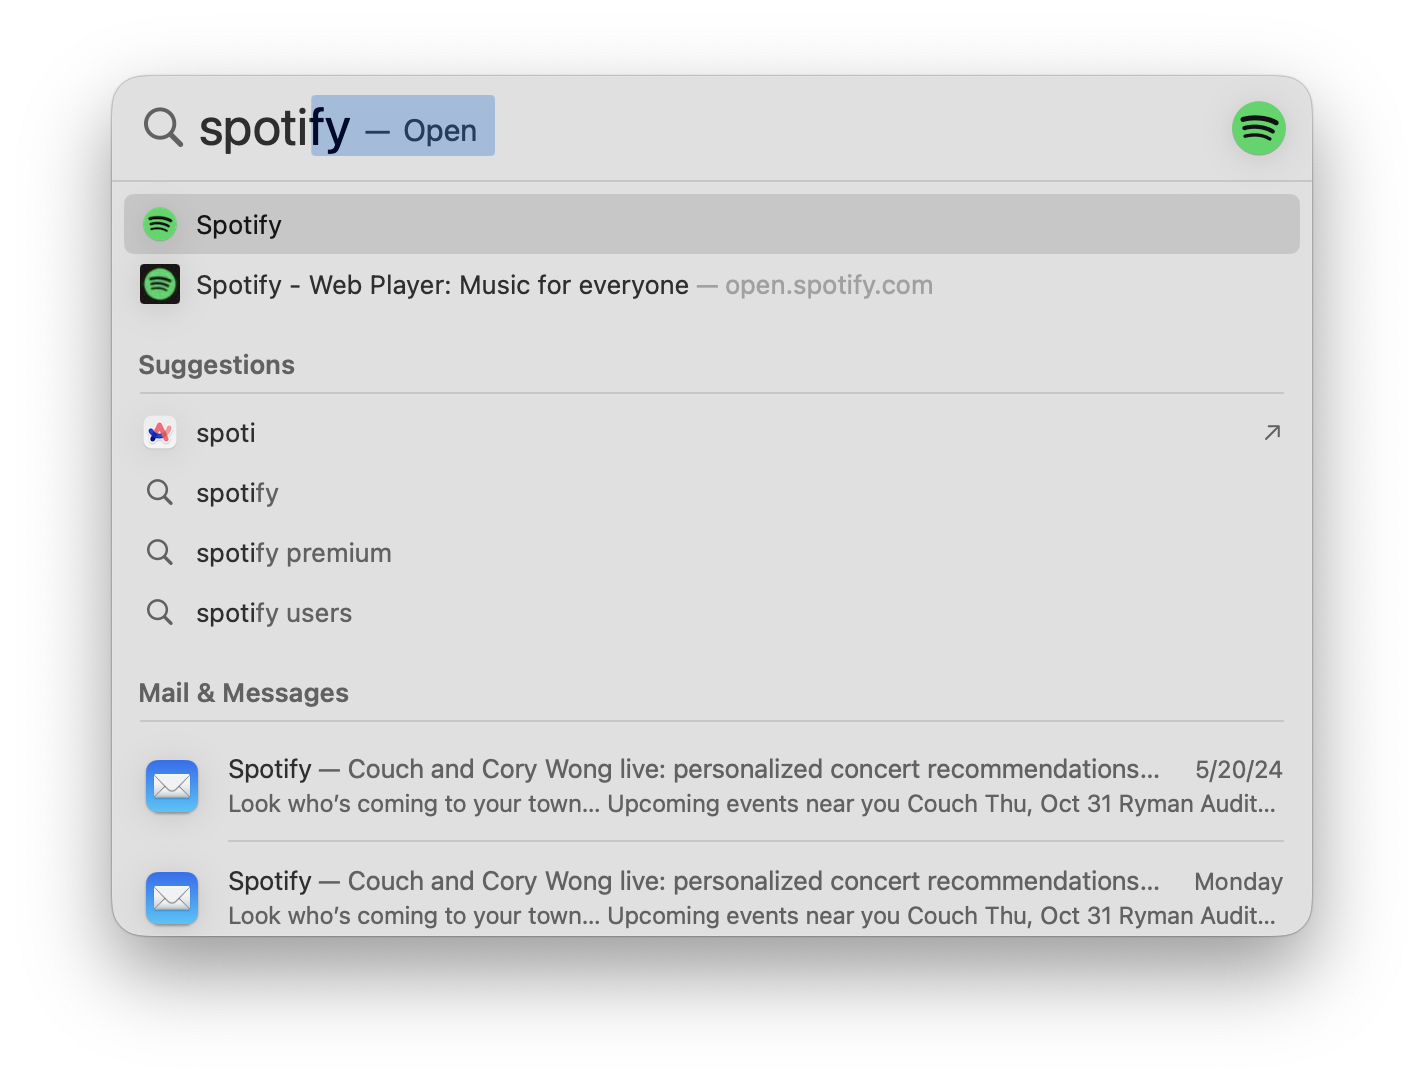Viewport: 1424px width, 1084px height.
Task: Open the Spotify email dated 5/20/24
Action: point(712,786)
